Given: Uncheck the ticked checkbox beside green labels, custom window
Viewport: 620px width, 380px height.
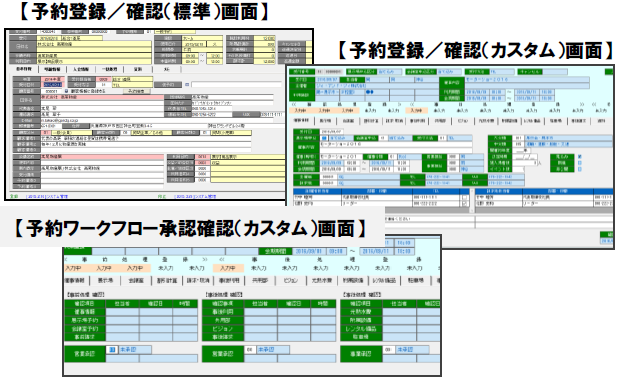Looking at the screenshot, I should (580, 157).
